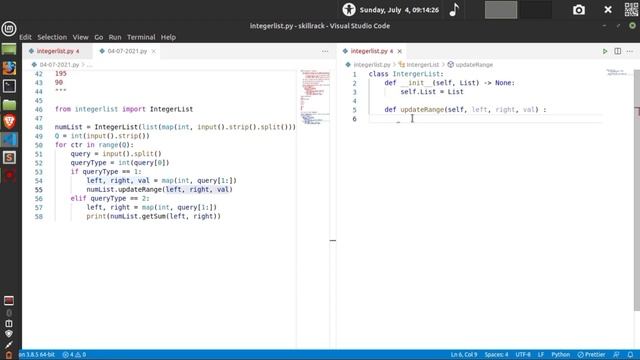
Task: Click the QR code icon in top bar
Action: point(631,9)
